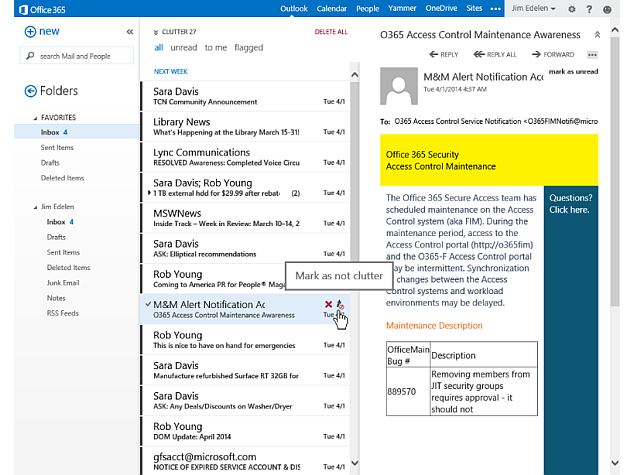635x475 pixels.
Task: Filter messages by unread
Action: click(184, 48)
